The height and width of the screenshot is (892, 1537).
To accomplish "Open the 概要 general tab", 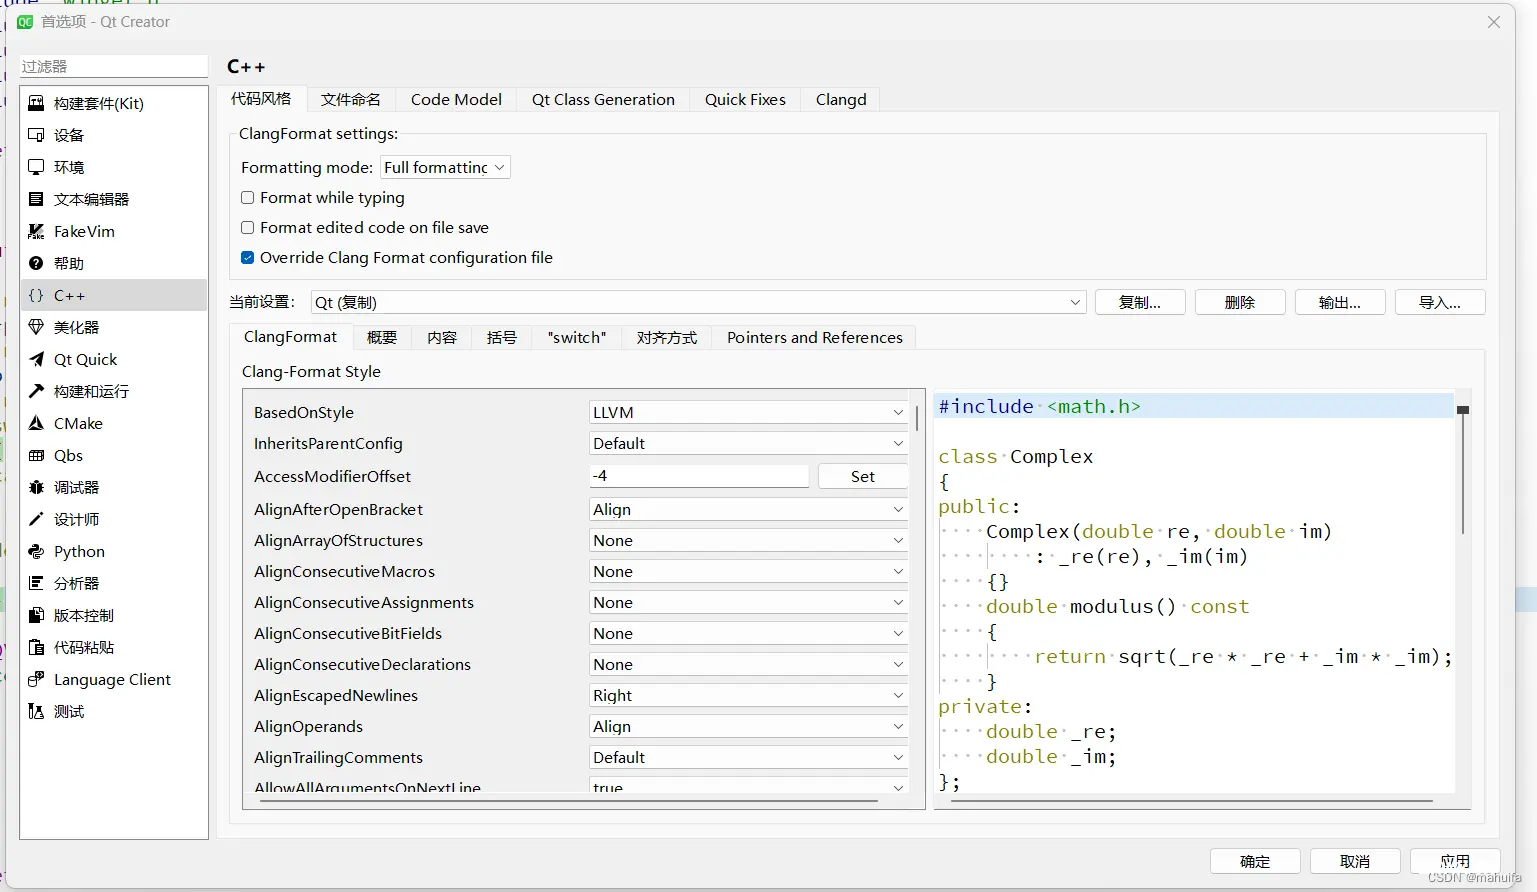I will [382, 337].
